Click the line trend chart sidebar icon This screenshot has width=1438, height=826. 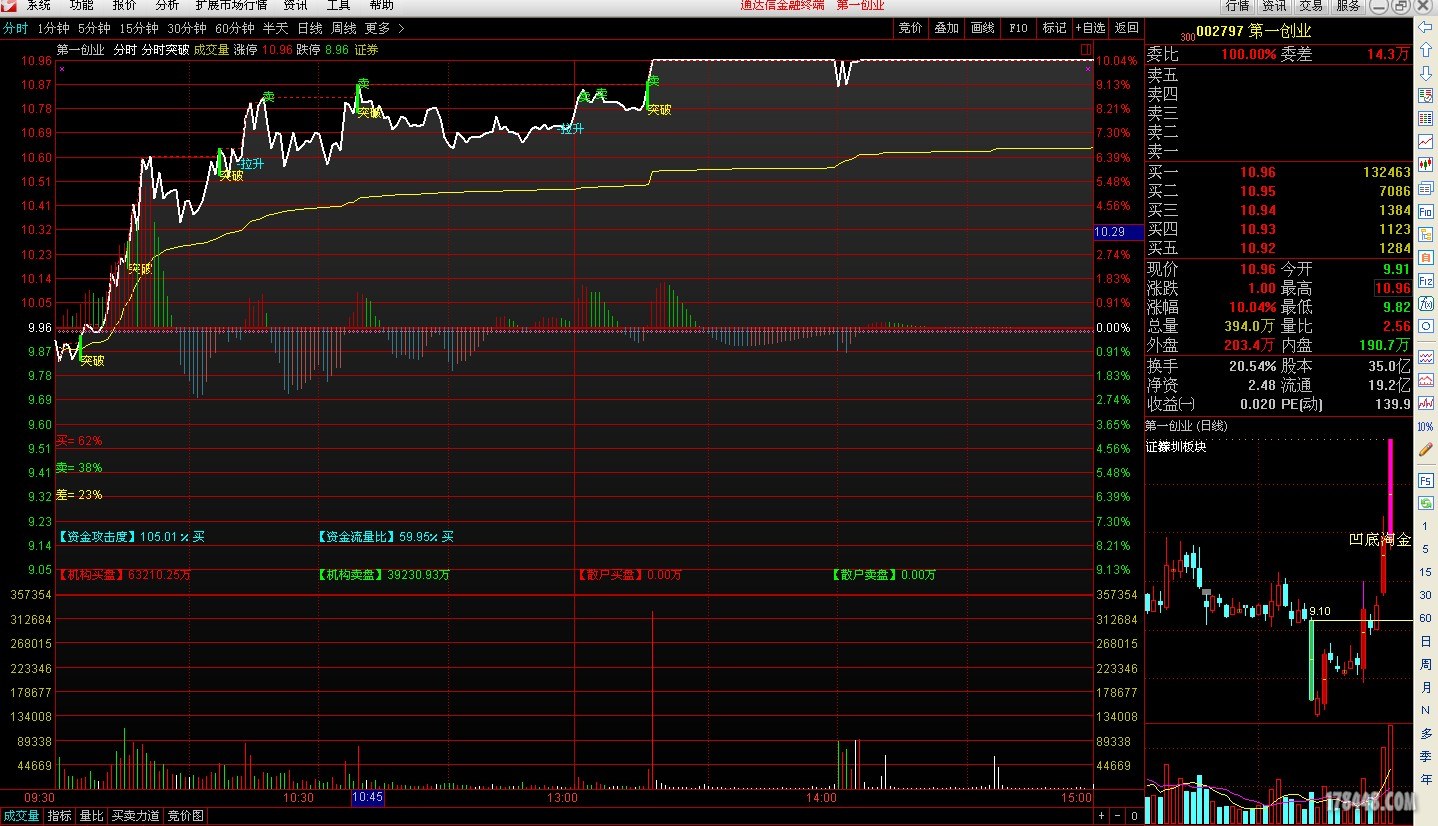coord(1426,141)
